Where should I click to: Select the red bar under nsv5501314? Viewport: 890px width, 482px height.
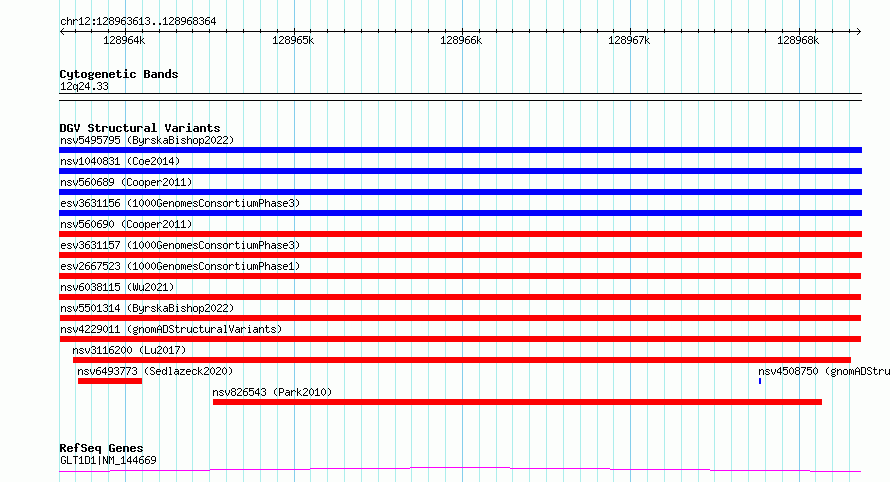pos(460,318)
